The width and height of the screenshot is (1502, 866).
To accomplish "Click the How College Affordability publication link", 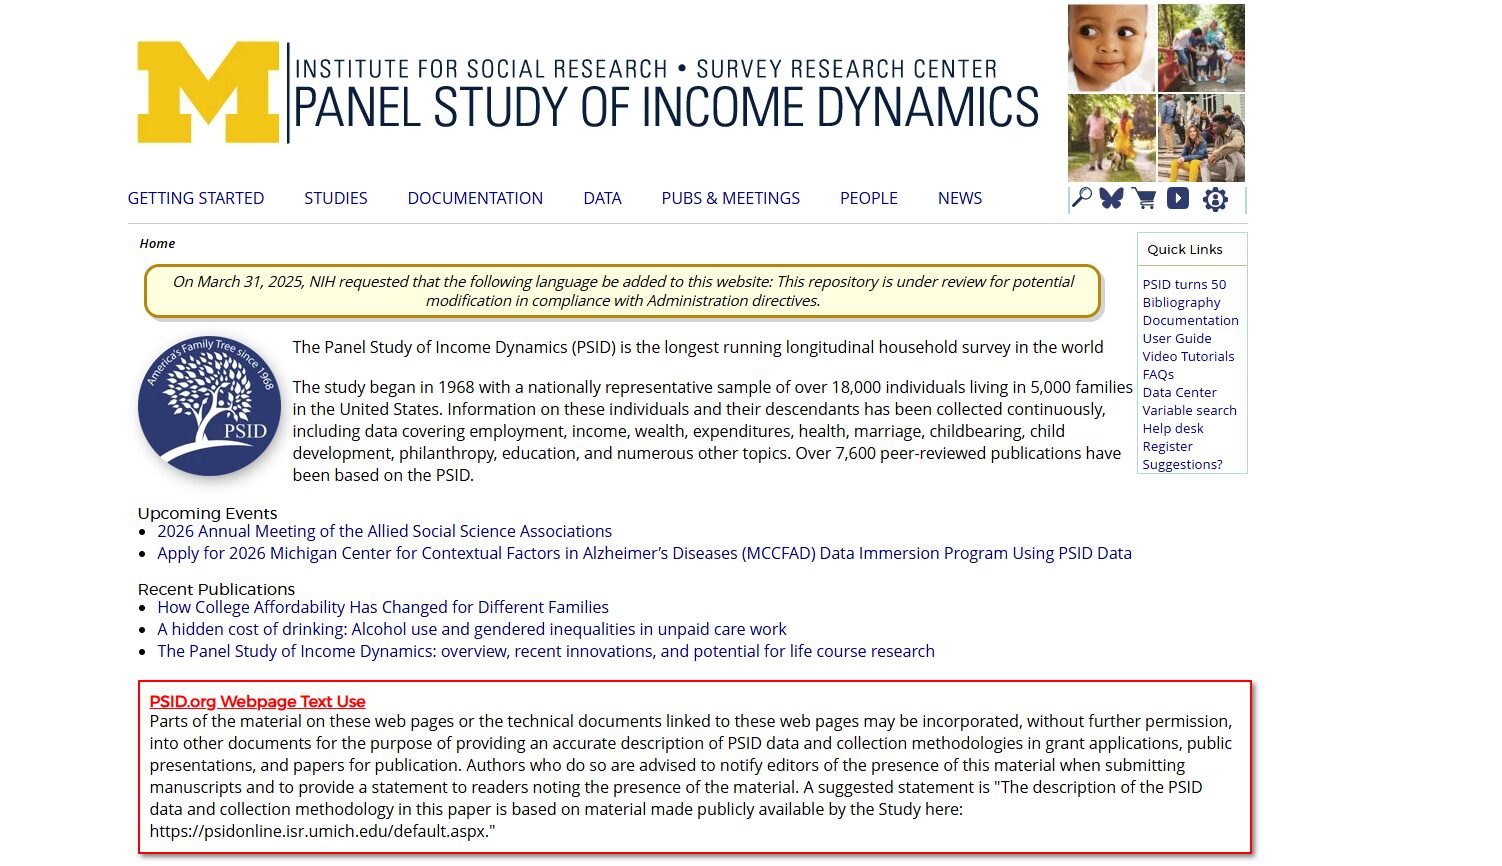I will point(382,607).
